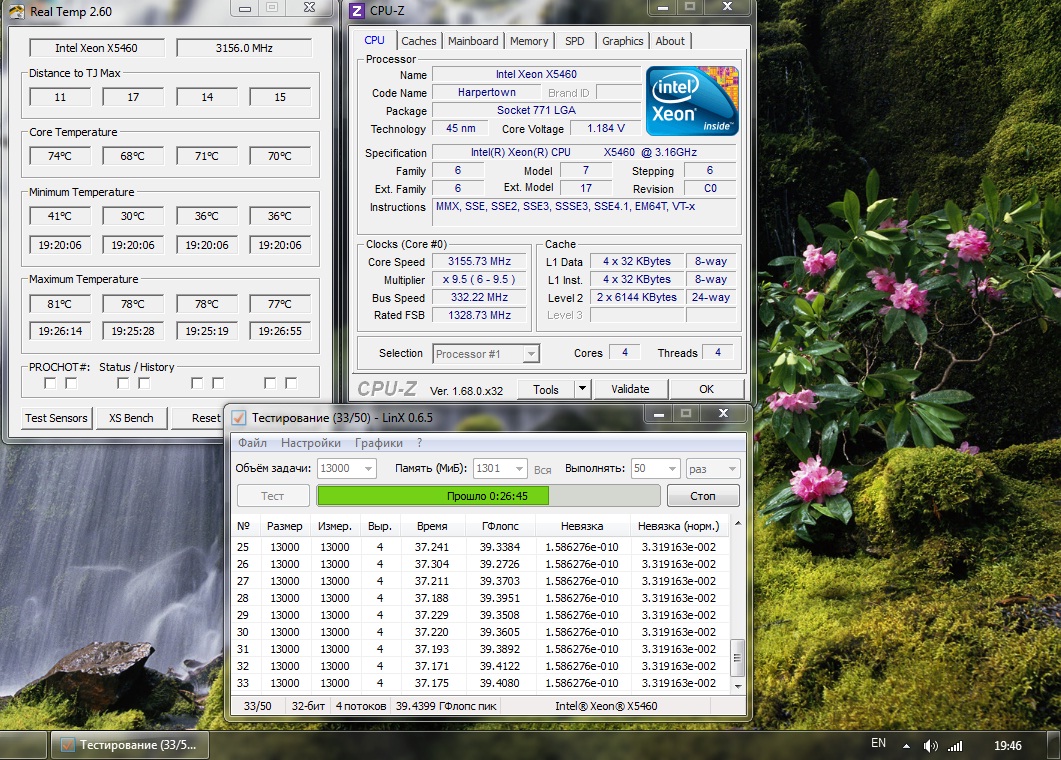Switch to the CPU tab in CPU-Z
Screen dimensions: 1061x760
(x=374, y=40)
